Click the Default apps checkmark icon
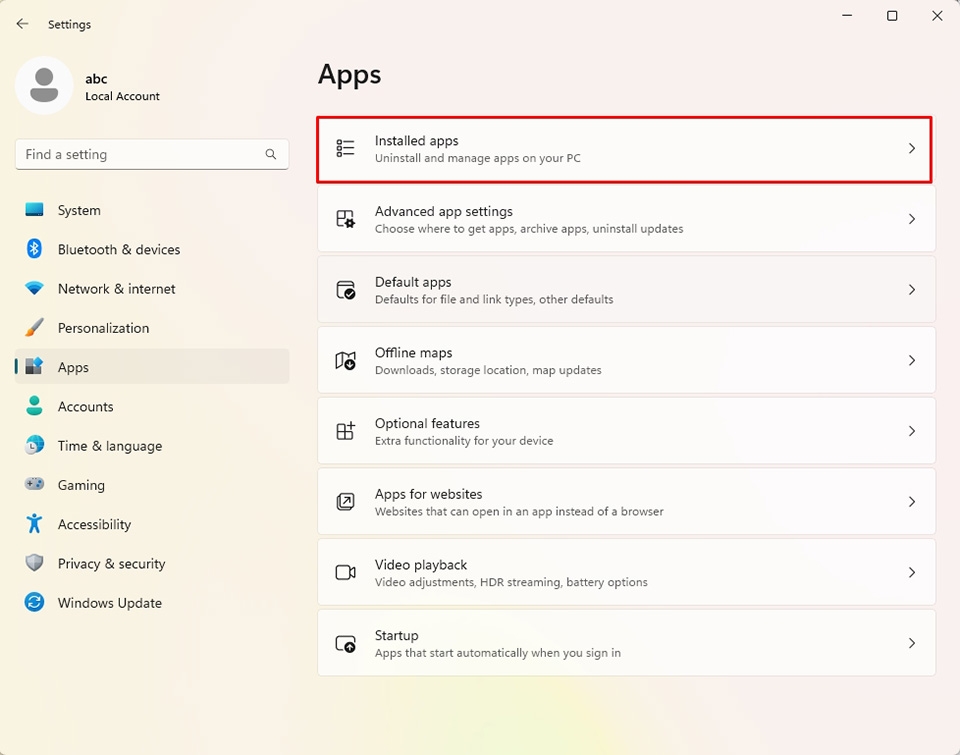The width and height of the screenshot is (960, 755). (345, 290)
